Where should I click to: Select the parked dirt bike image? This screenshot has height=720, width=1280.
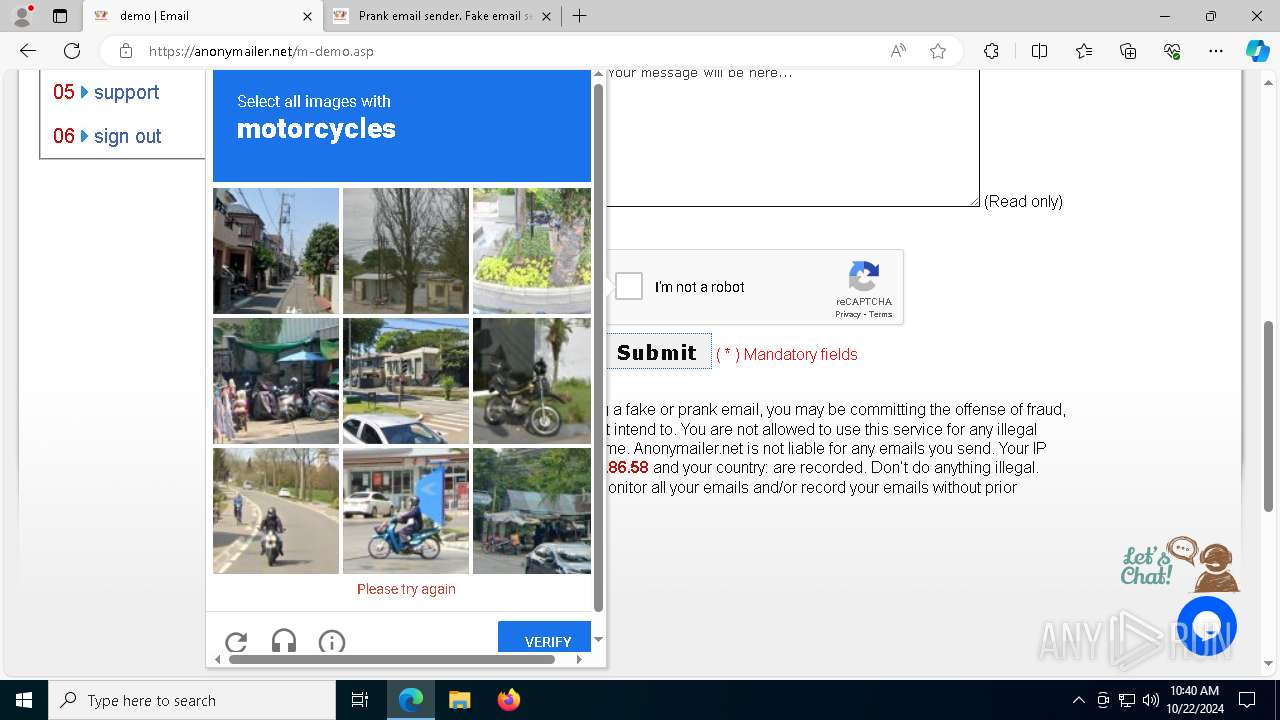(x=532, y=381)
